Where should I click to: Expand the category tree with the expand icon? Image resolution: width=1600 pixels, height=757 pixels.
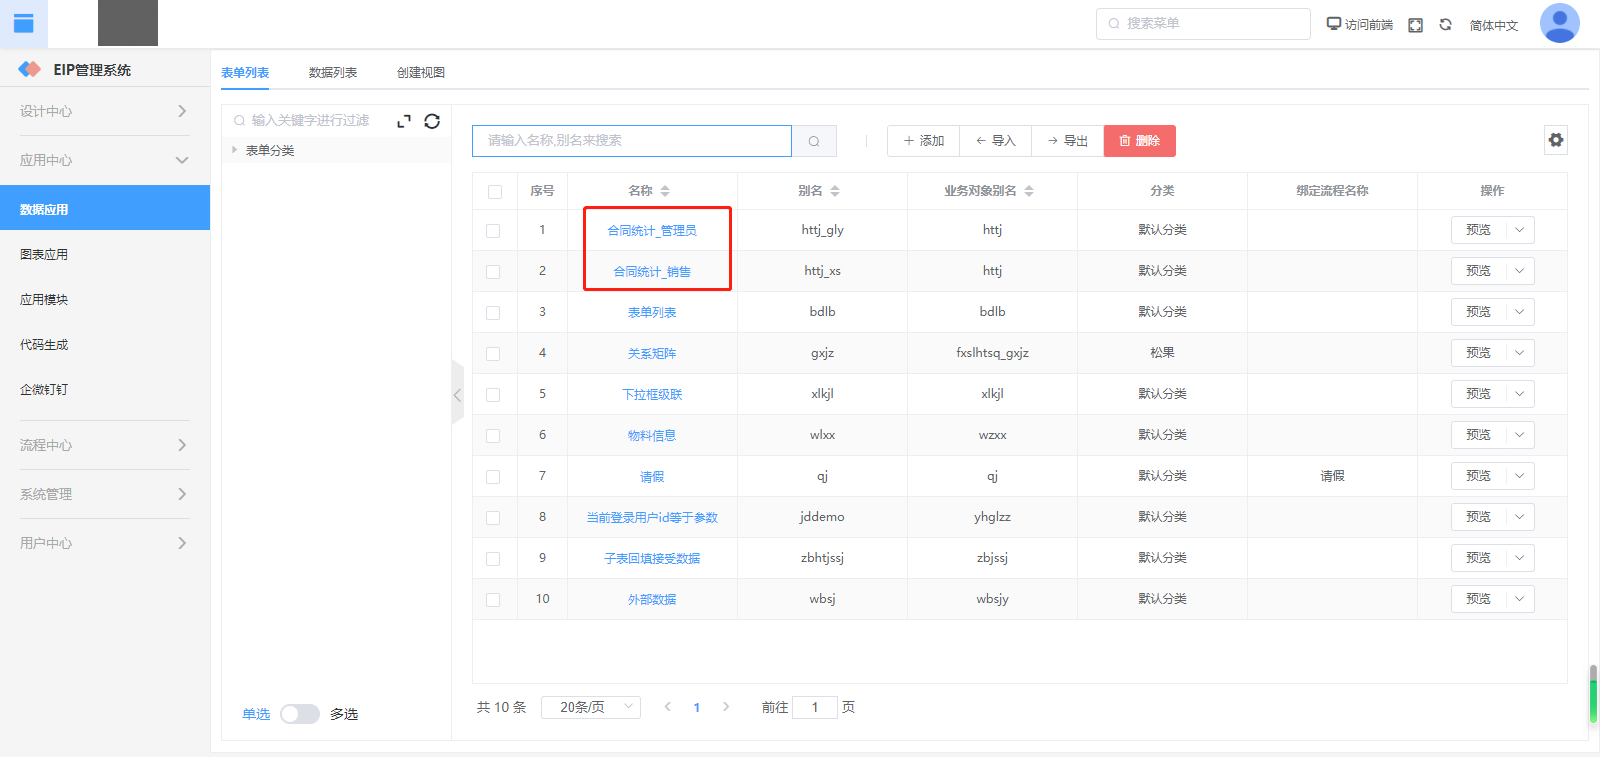coord(404,121)
